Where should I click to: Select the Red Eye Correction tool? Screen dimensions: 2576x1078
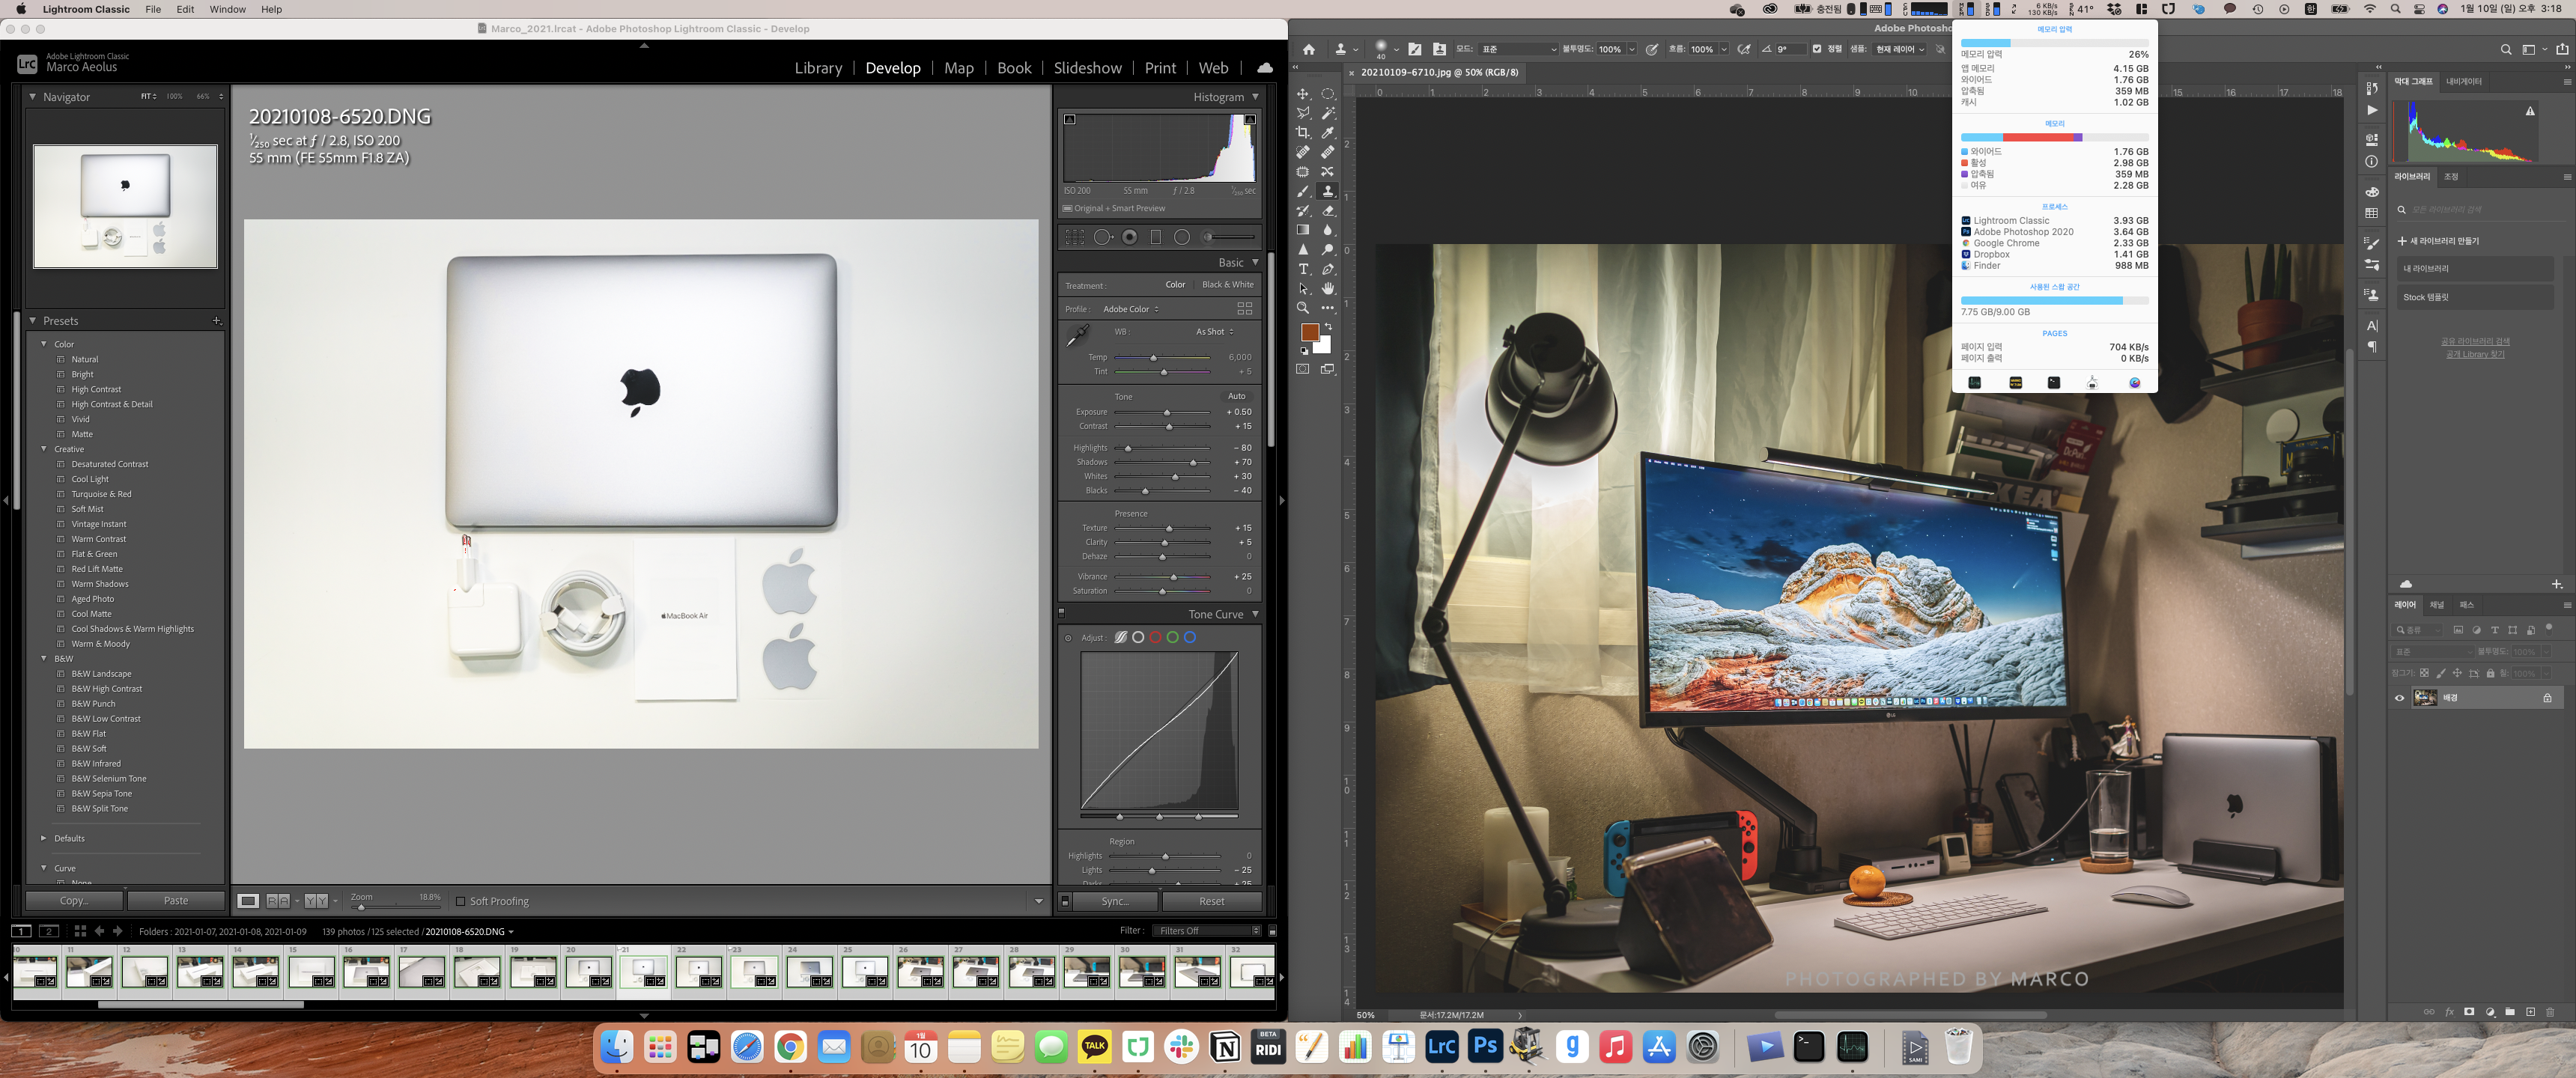click(x=1129, y=237)
